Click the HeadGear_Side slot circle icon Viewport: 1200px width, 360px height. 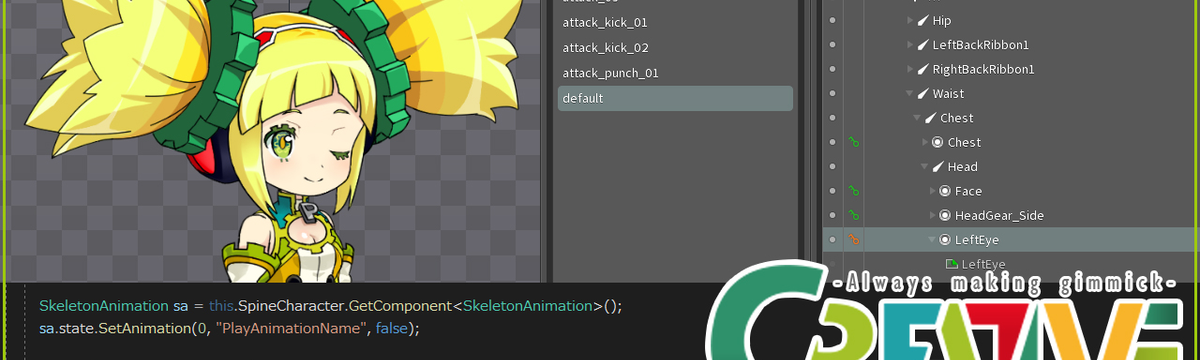tap(945, 215)
